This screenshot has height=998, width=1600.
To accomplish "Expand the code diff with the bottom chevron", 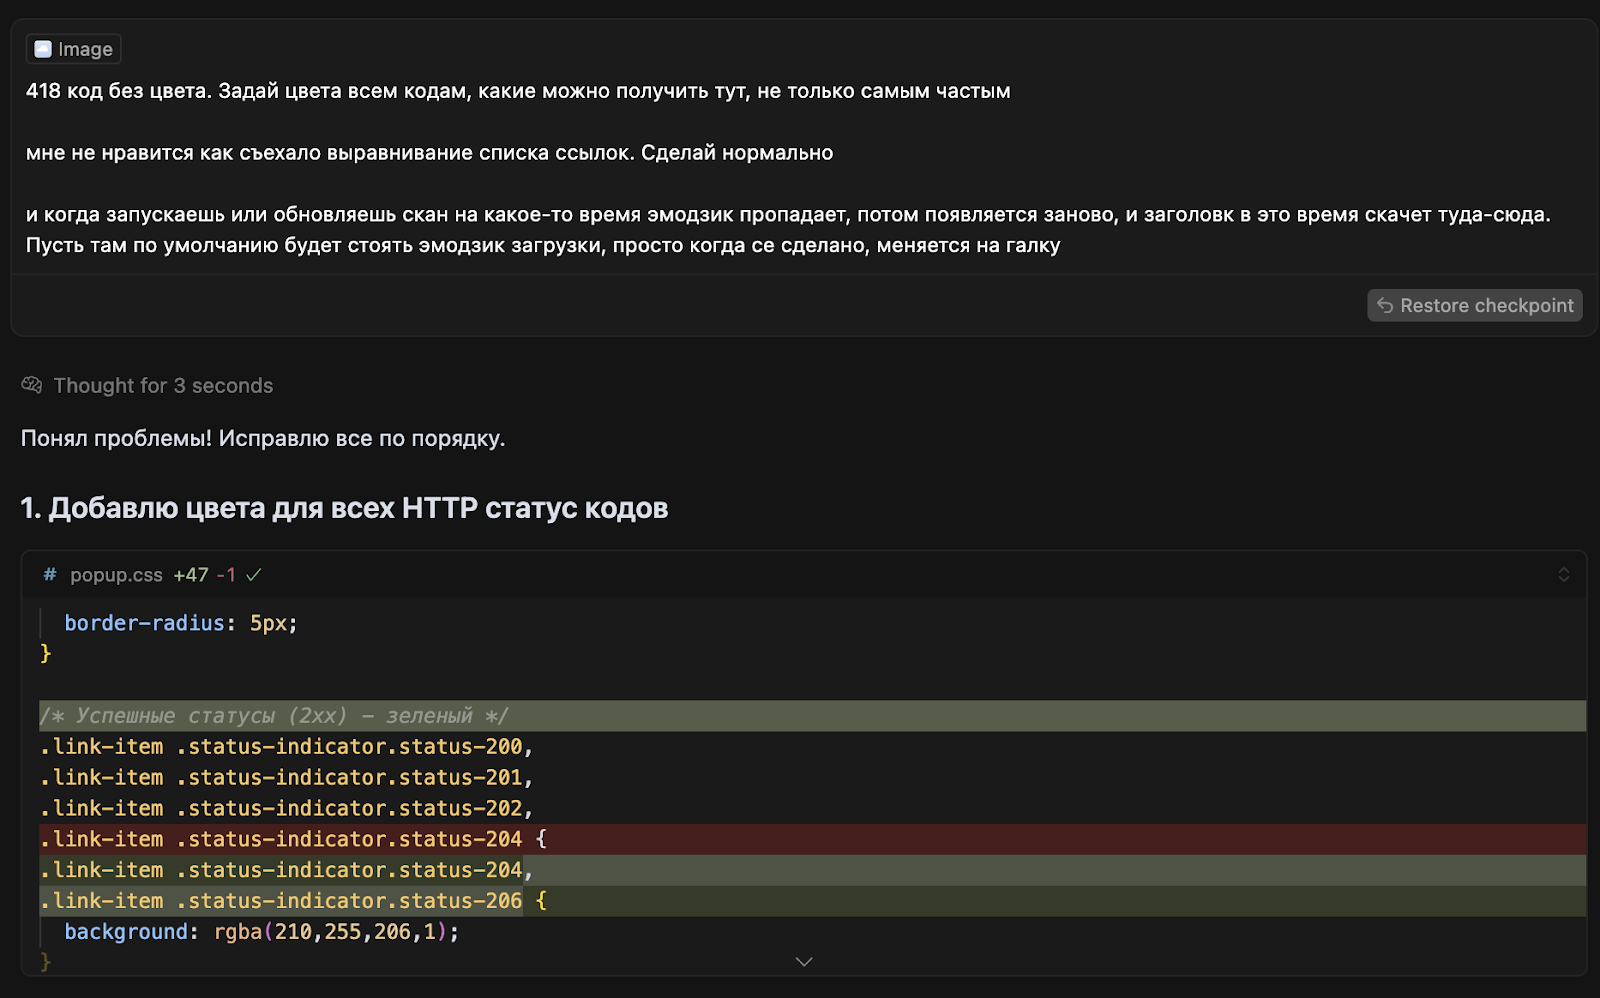I will click(x=804, y=962).
